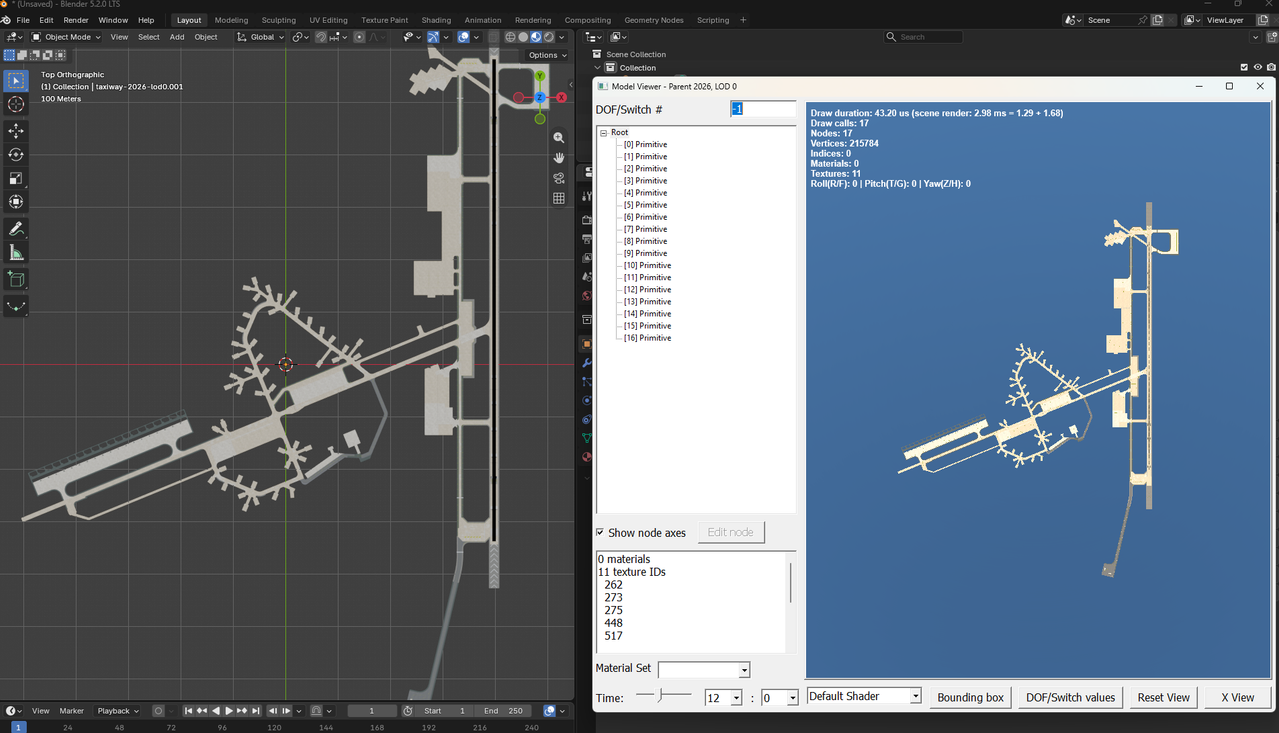Play the animation forward
1279x733 pixels.
coord(229,711)
